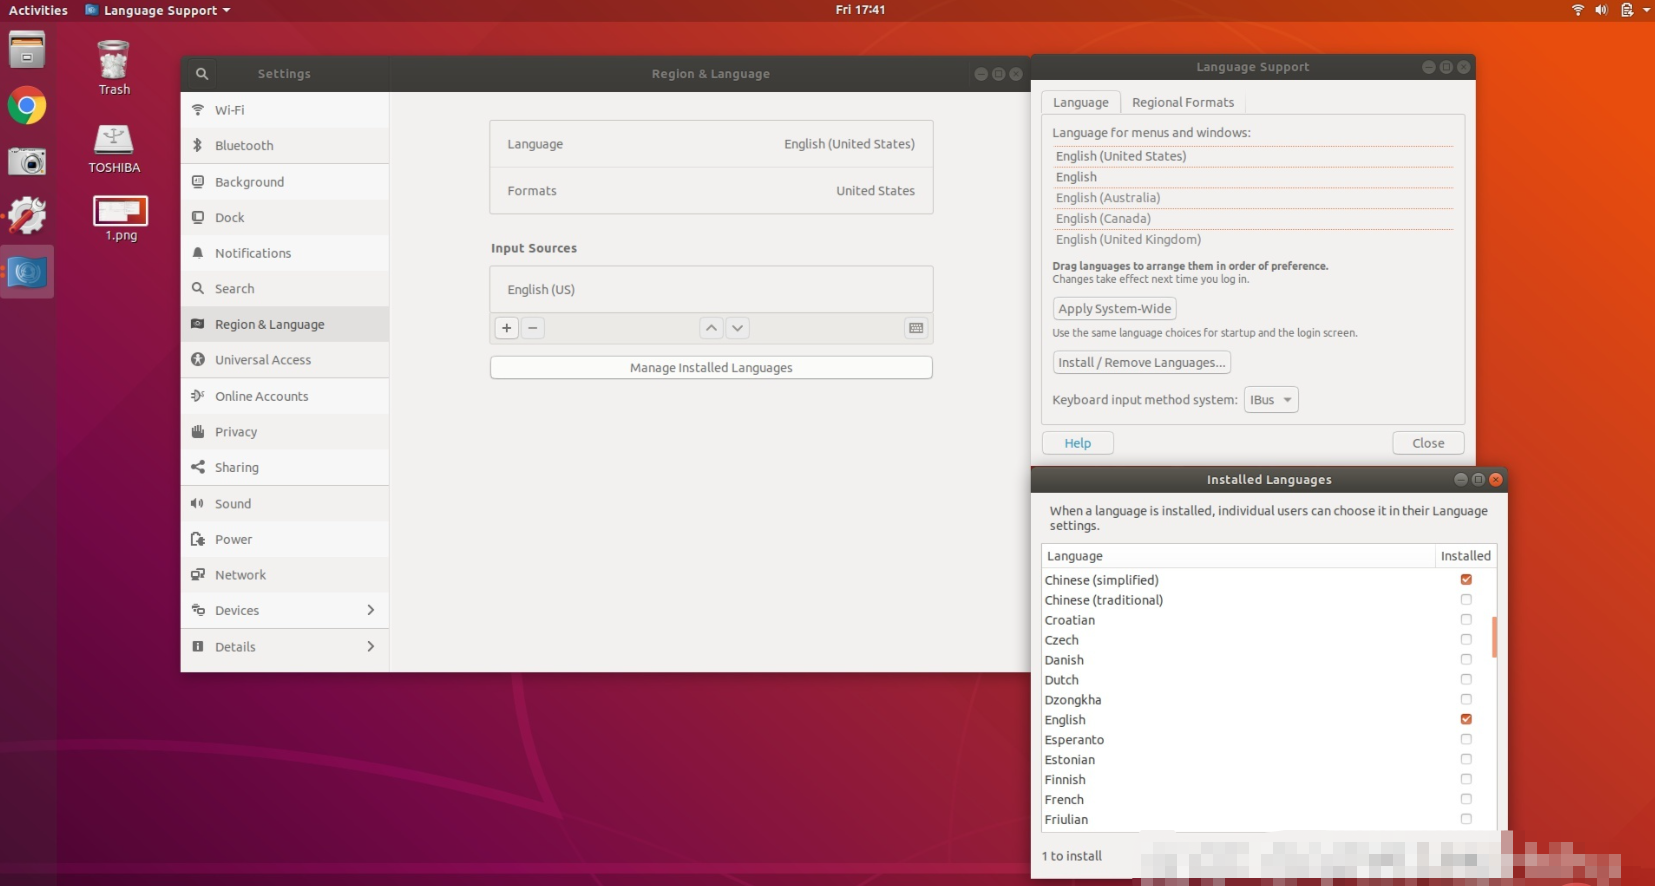Viewport: 1655px width, 886px height.
Task: Show keyboard layout preview icon
Action: click(916, 328)
